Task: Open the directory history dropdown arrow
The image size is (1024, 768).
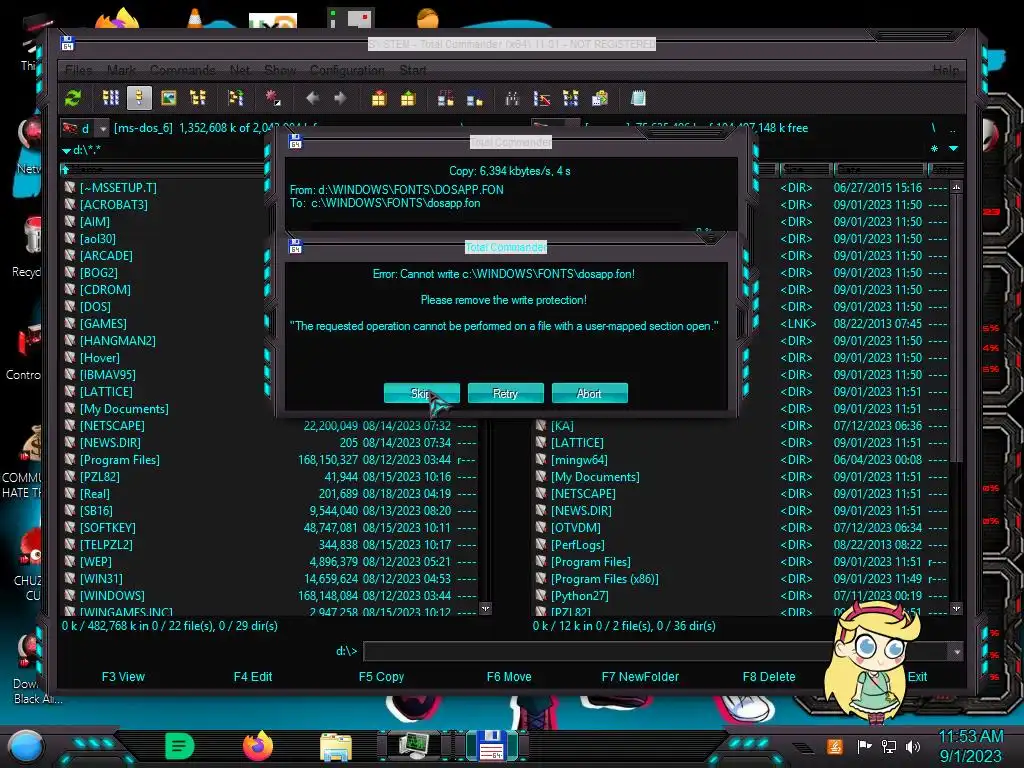Action: coord(953,149)
